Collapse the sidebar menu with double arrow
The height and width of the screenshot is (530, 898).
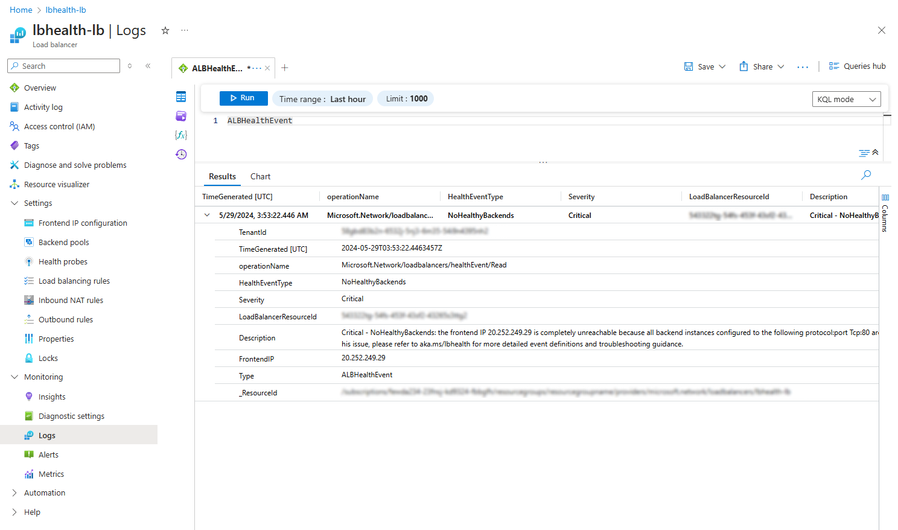(148, 66)
